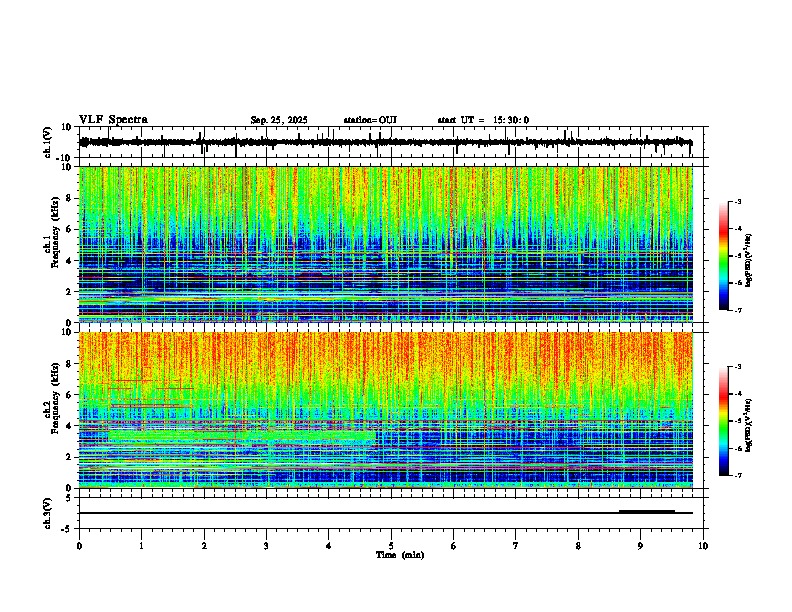Screen dimensions: 792x612
Task: Click the "-7" label on ch.2 color scale
Action: pos(737,475)
